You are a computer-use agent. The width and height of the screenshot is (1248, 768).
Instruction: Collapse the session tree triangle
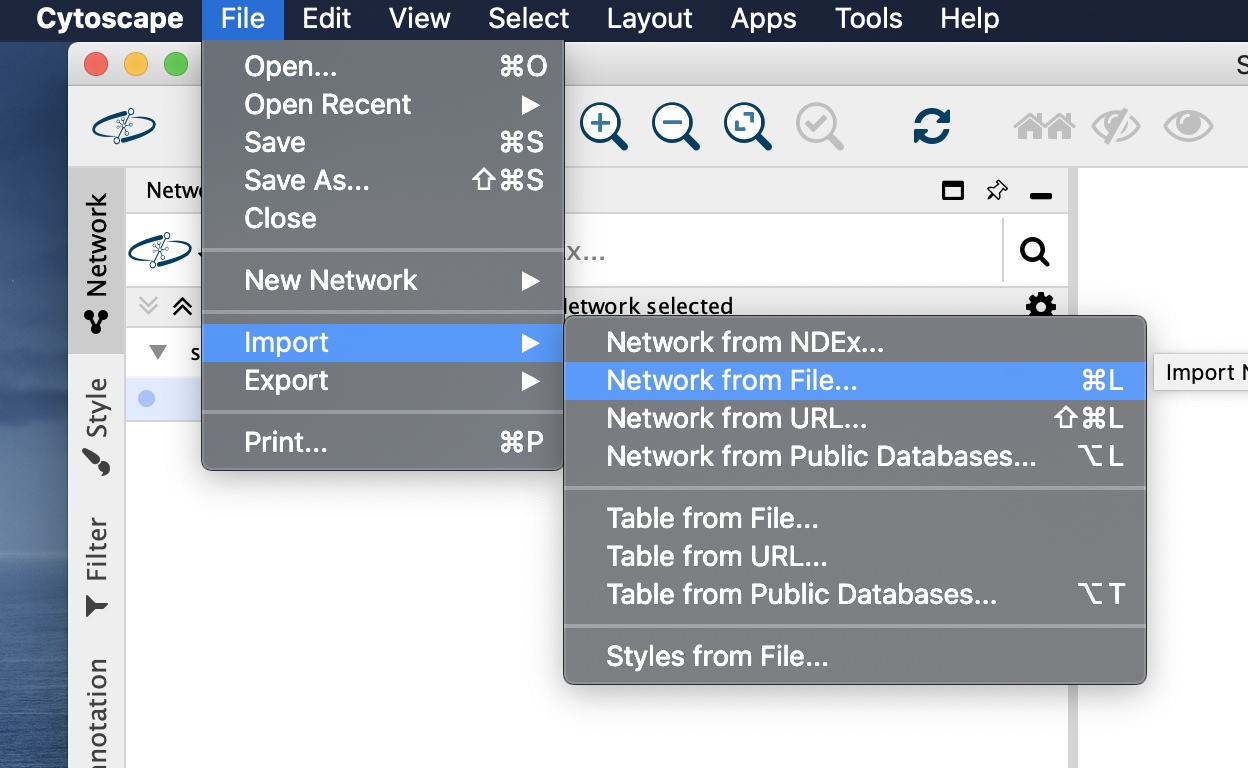(x=158, y=352)
